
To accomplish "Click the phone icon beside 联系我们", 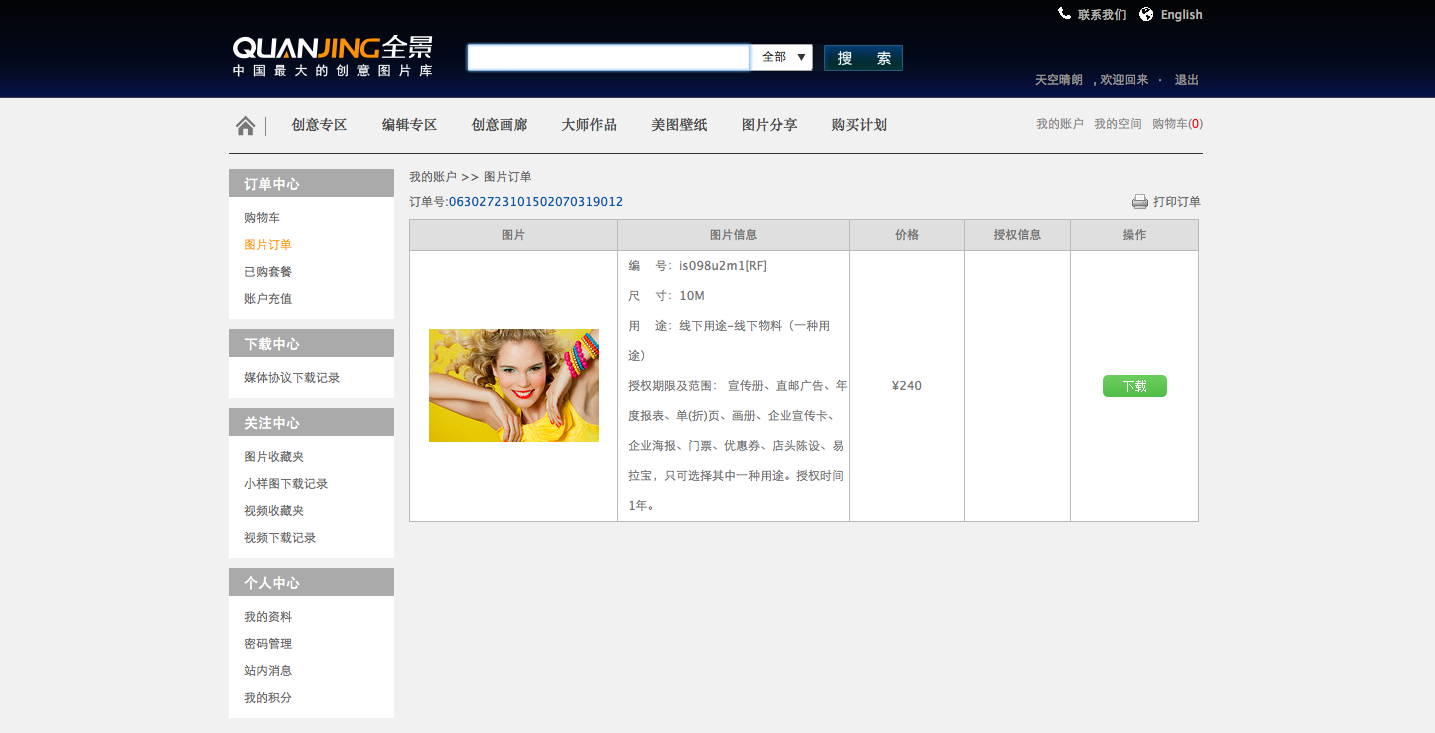I will 1064,14.
